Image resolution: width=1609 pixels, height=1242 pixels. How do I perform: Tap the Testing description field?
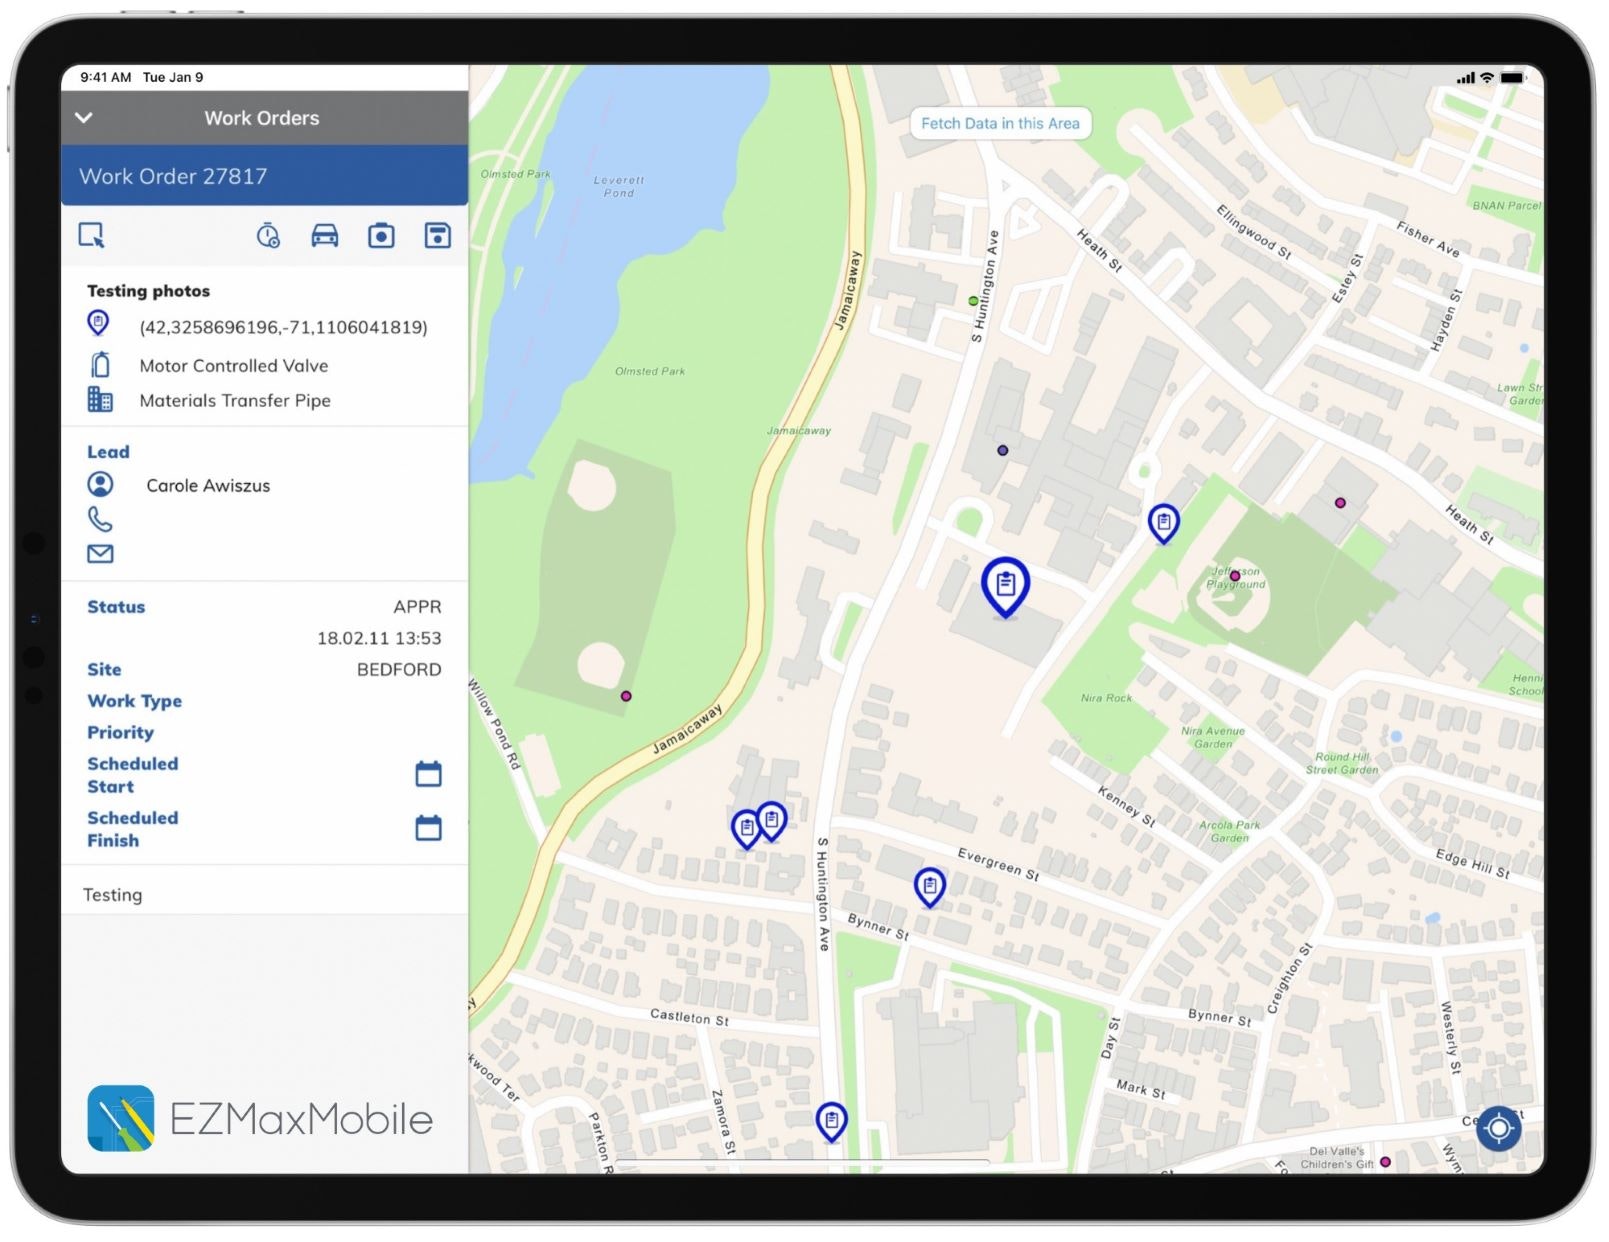113,895
